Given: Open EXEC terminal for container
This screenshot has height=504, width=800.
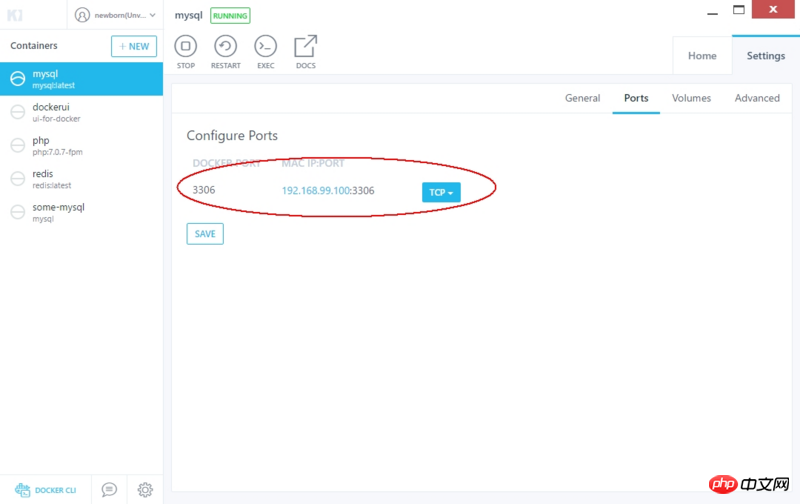Looking at the screenshot, I should click(x=265, y=52).
